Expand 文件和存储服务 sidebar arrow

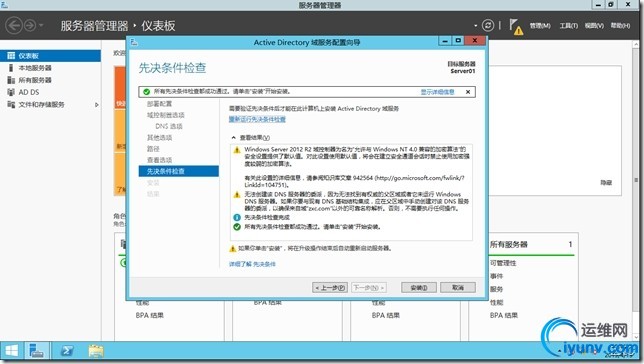[x=97, y=105]
